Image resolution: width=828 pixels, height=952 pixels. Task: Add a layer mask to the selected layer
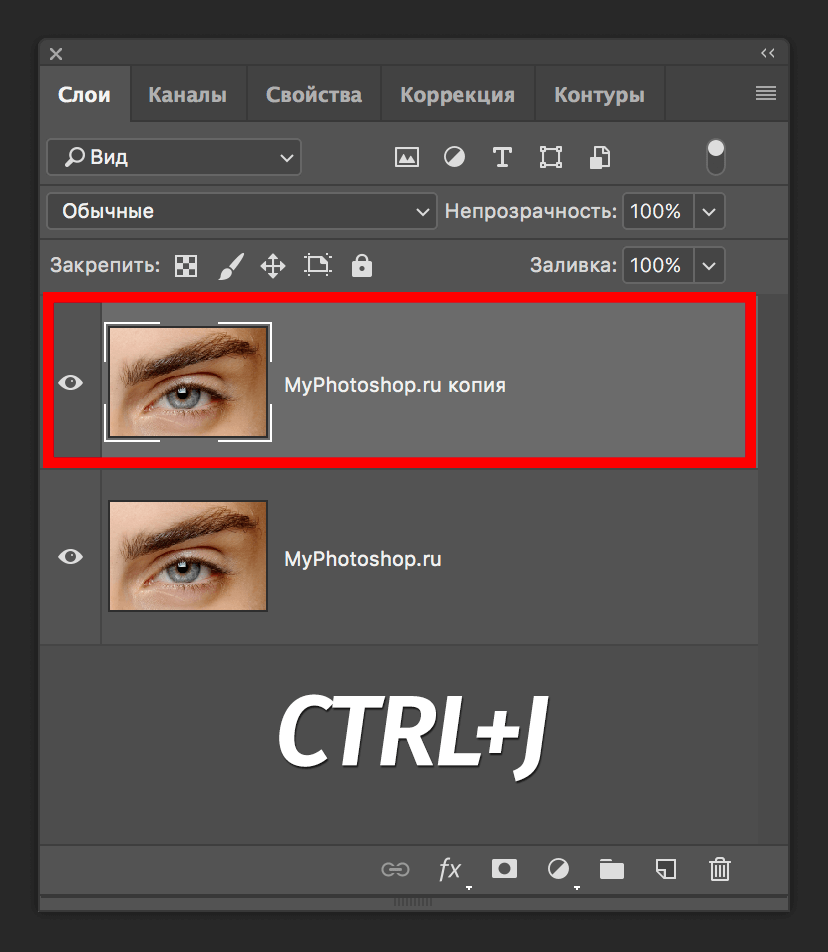click(x=504, y=870)
